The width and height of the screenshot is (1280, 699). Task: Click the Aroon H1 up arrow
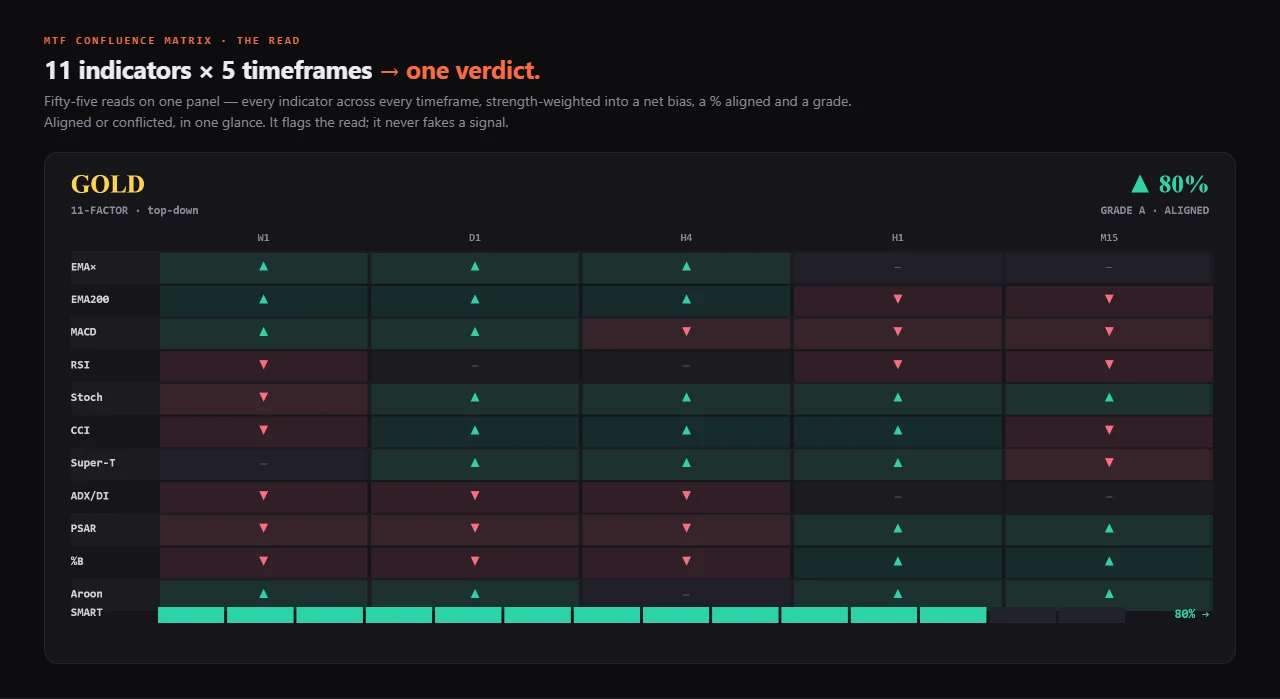tap(898, 593)
